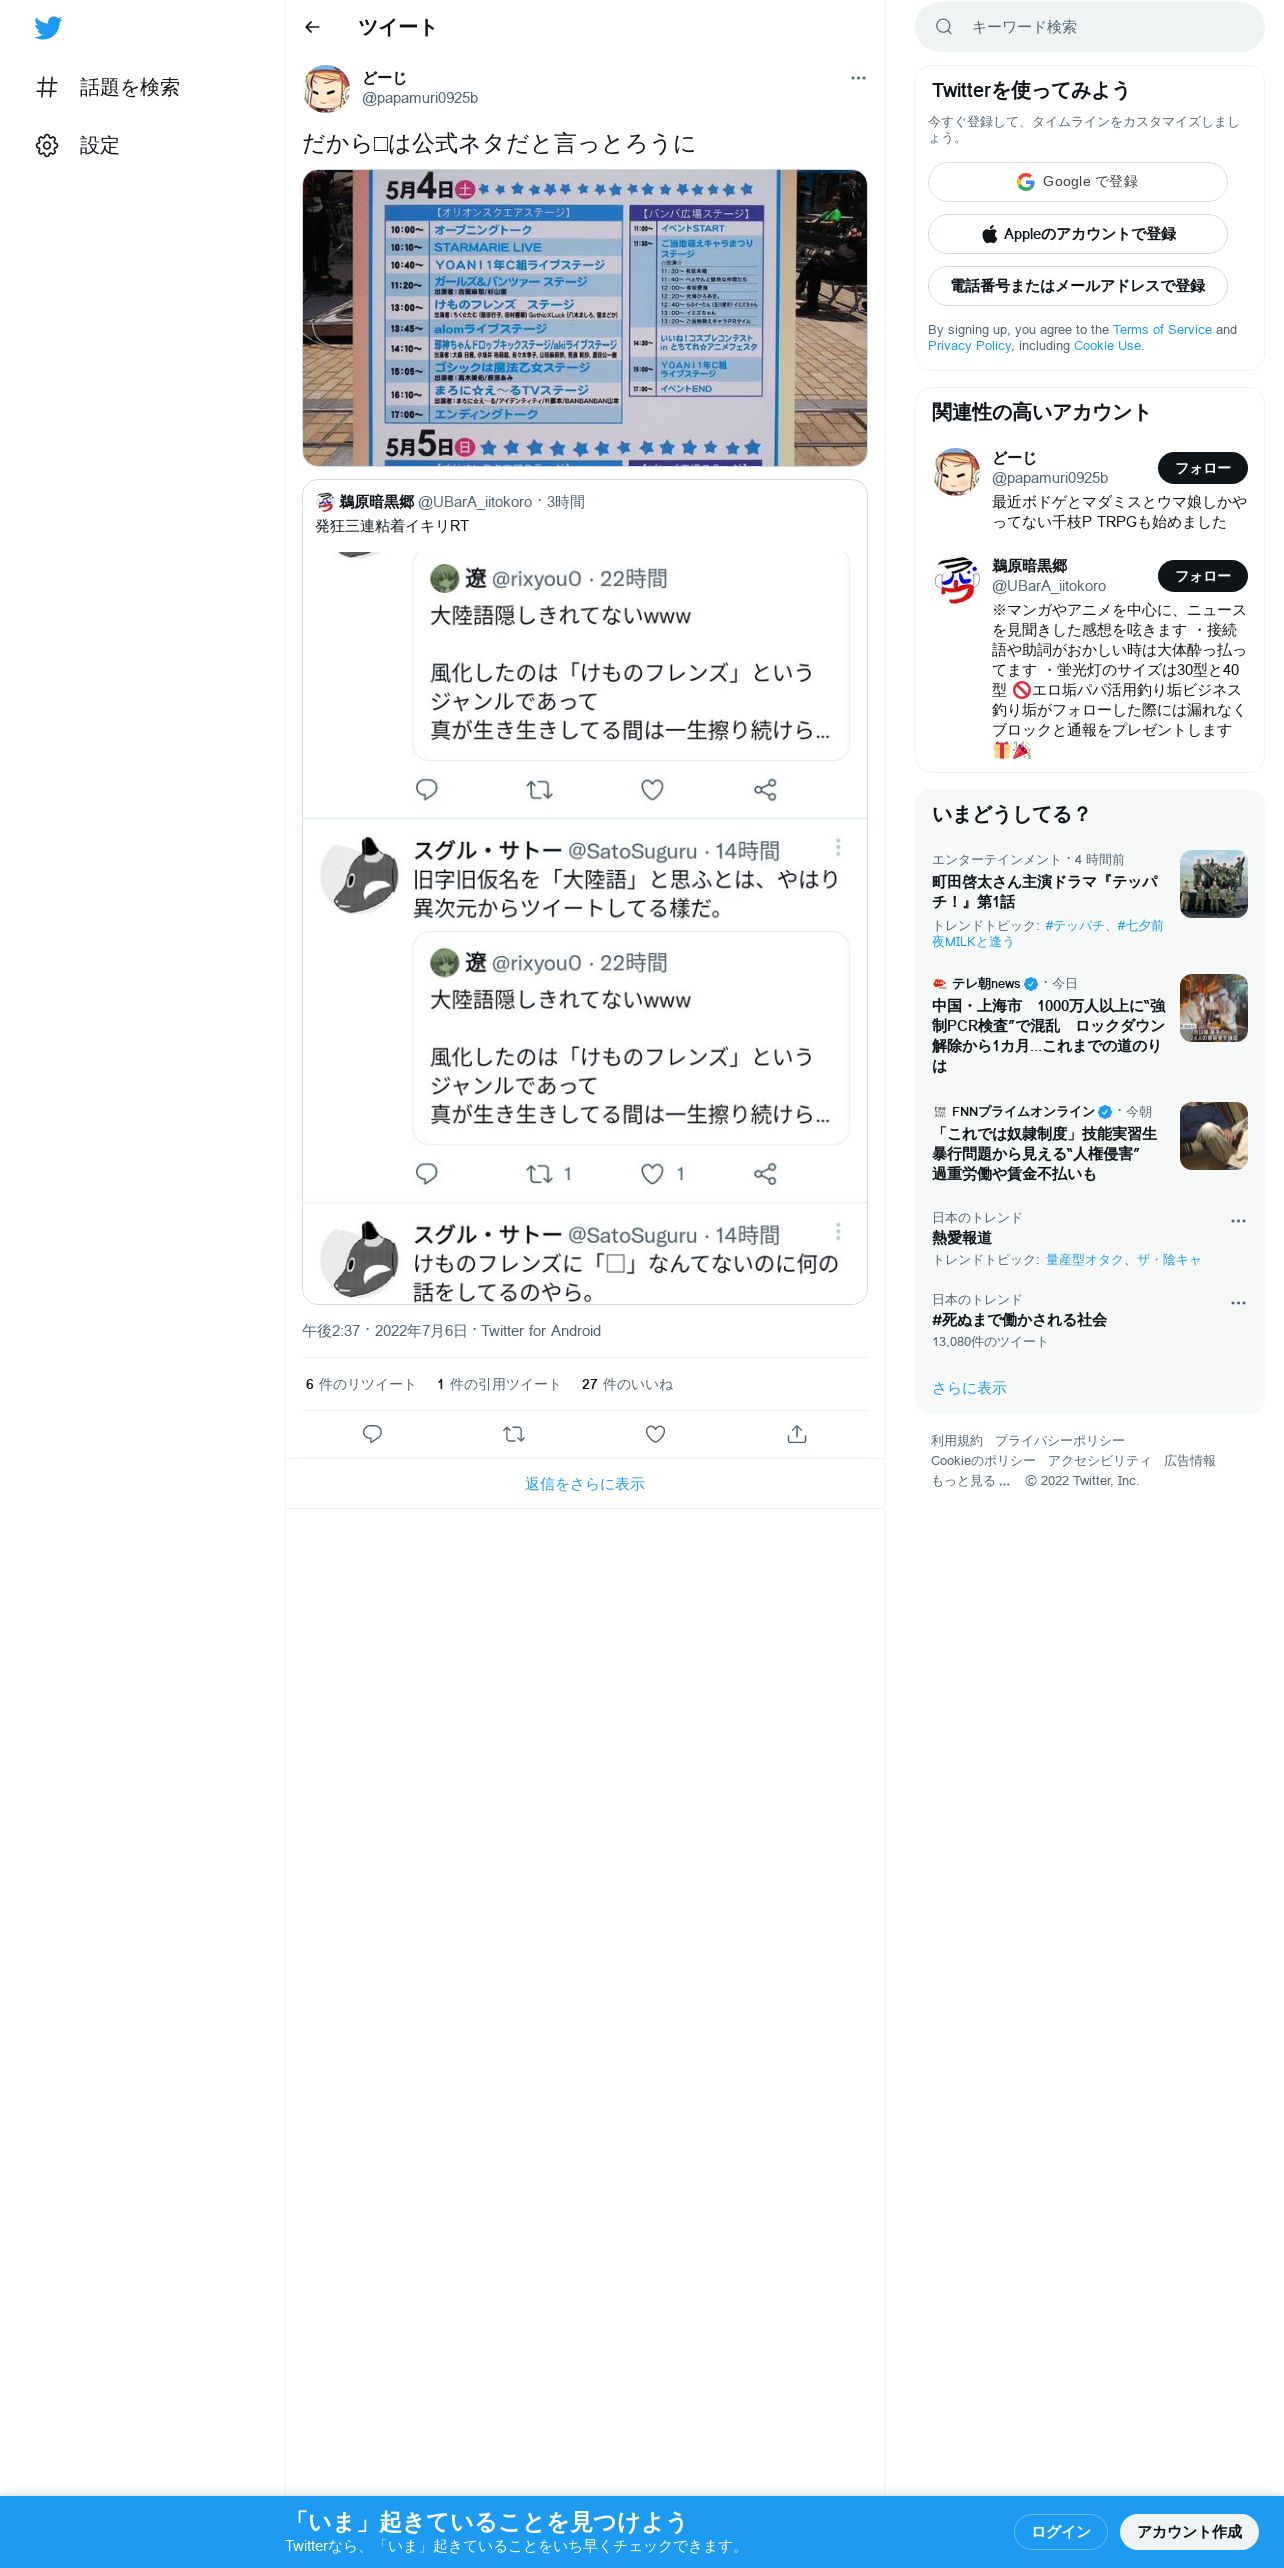Viewport: 1284px width, 2568px height.
Task: Like the tweet with the heart icon
Action: (655, 1434)
